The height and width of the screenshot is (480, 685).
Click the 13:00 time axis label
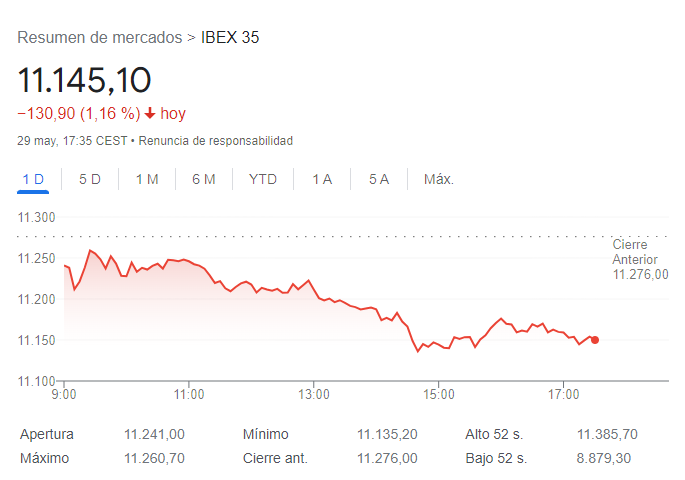click(314, 394)
